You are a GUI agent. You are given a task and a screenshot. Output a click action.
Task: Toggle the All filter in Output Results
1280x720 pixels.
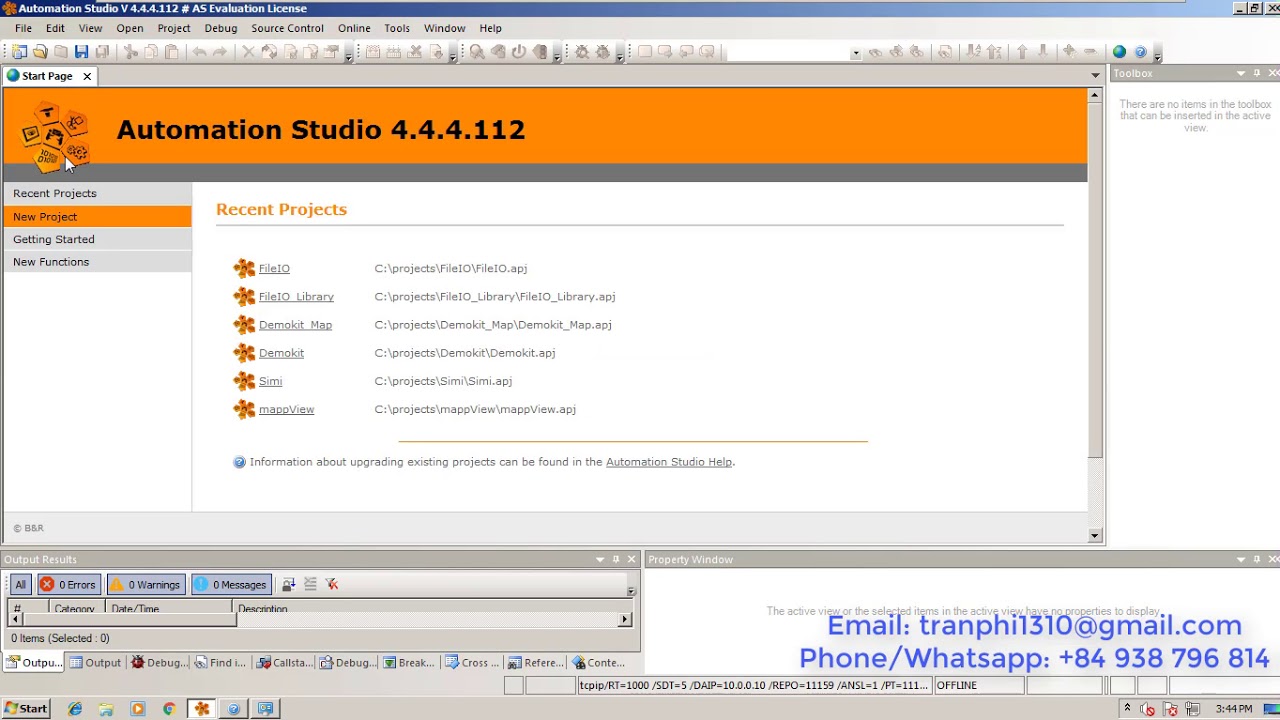point(20,585)
